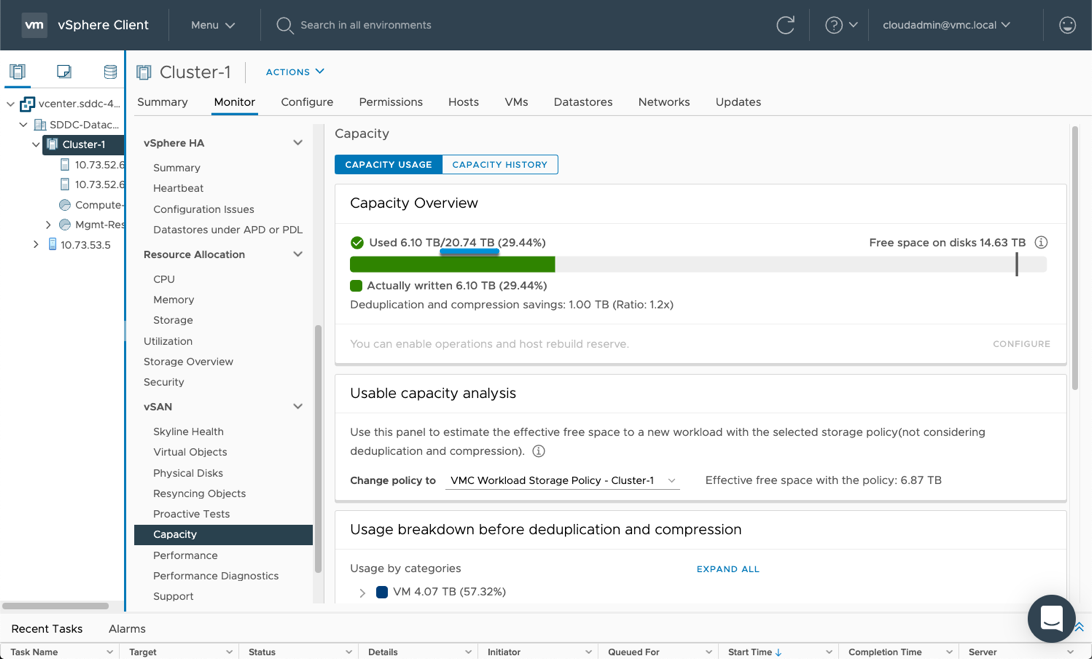Click the Start Time sort arrow
Viewport: 1092px width, 659px height.
coord(778,652)
